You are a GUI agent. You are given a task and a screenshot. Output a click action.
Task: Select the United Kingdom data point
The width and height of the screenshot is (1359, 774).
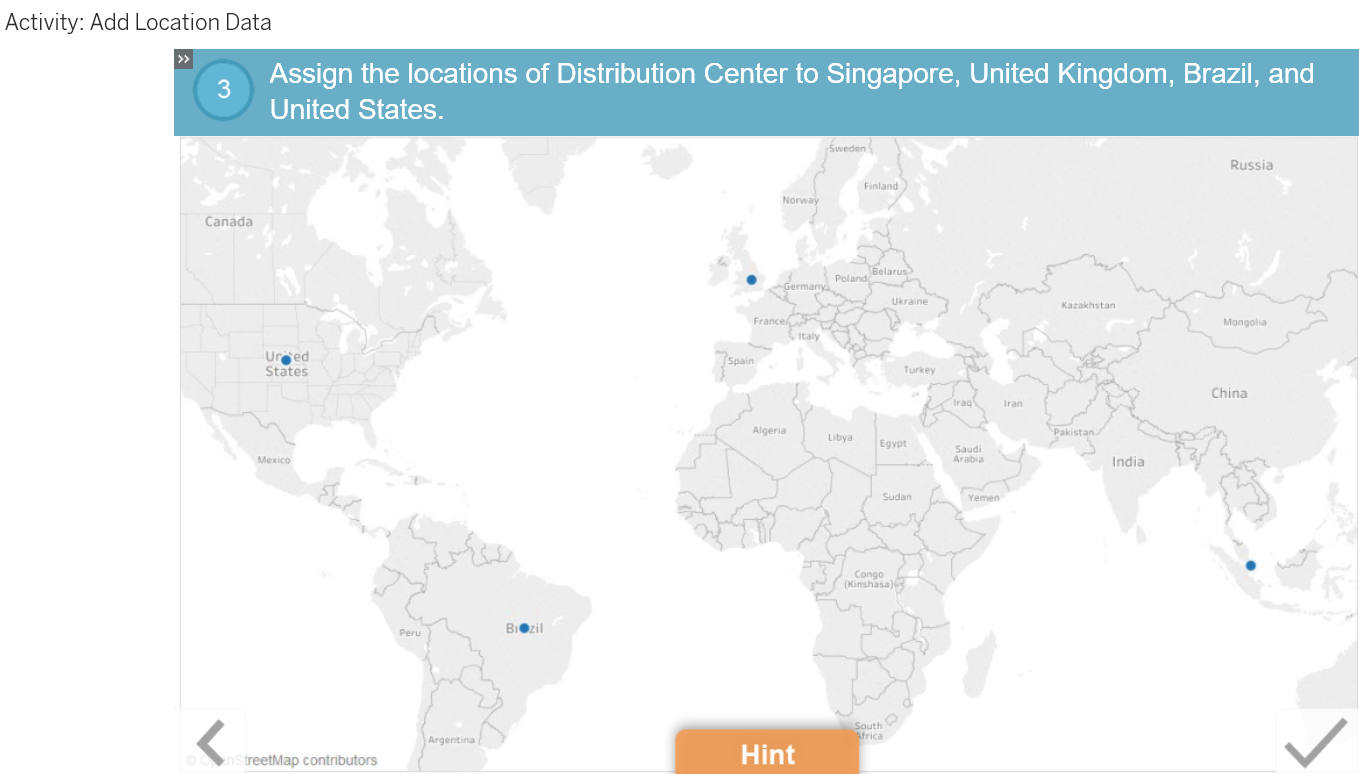click(x=751, y=280)
